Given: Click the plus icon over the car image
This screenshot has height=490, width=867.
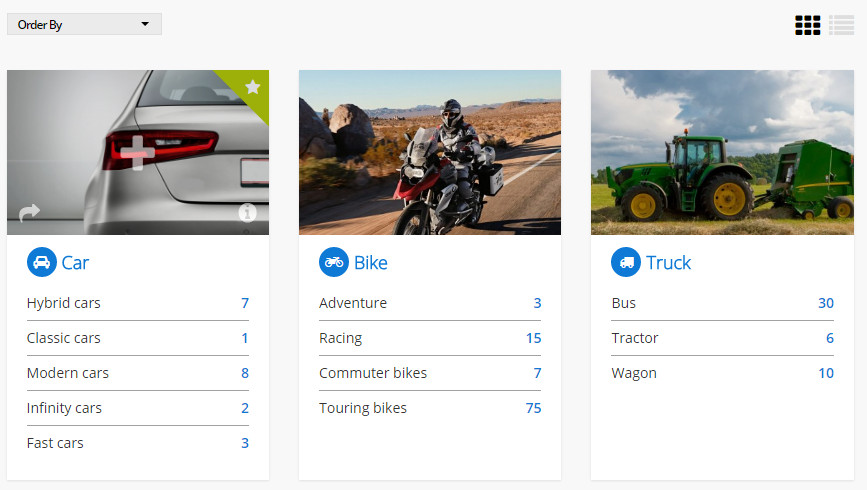Looking at the screenshot, I should pos(137,153).
